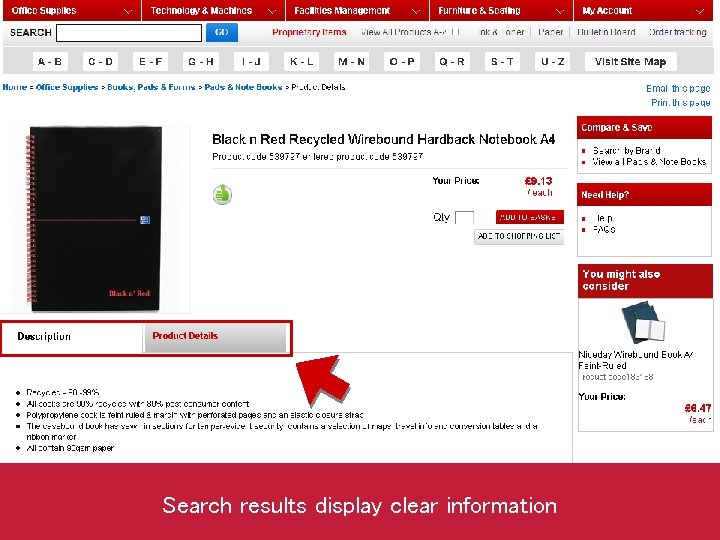Click the Black n' Red notebook image
720x540 pixels.
(x=95, y=219)
